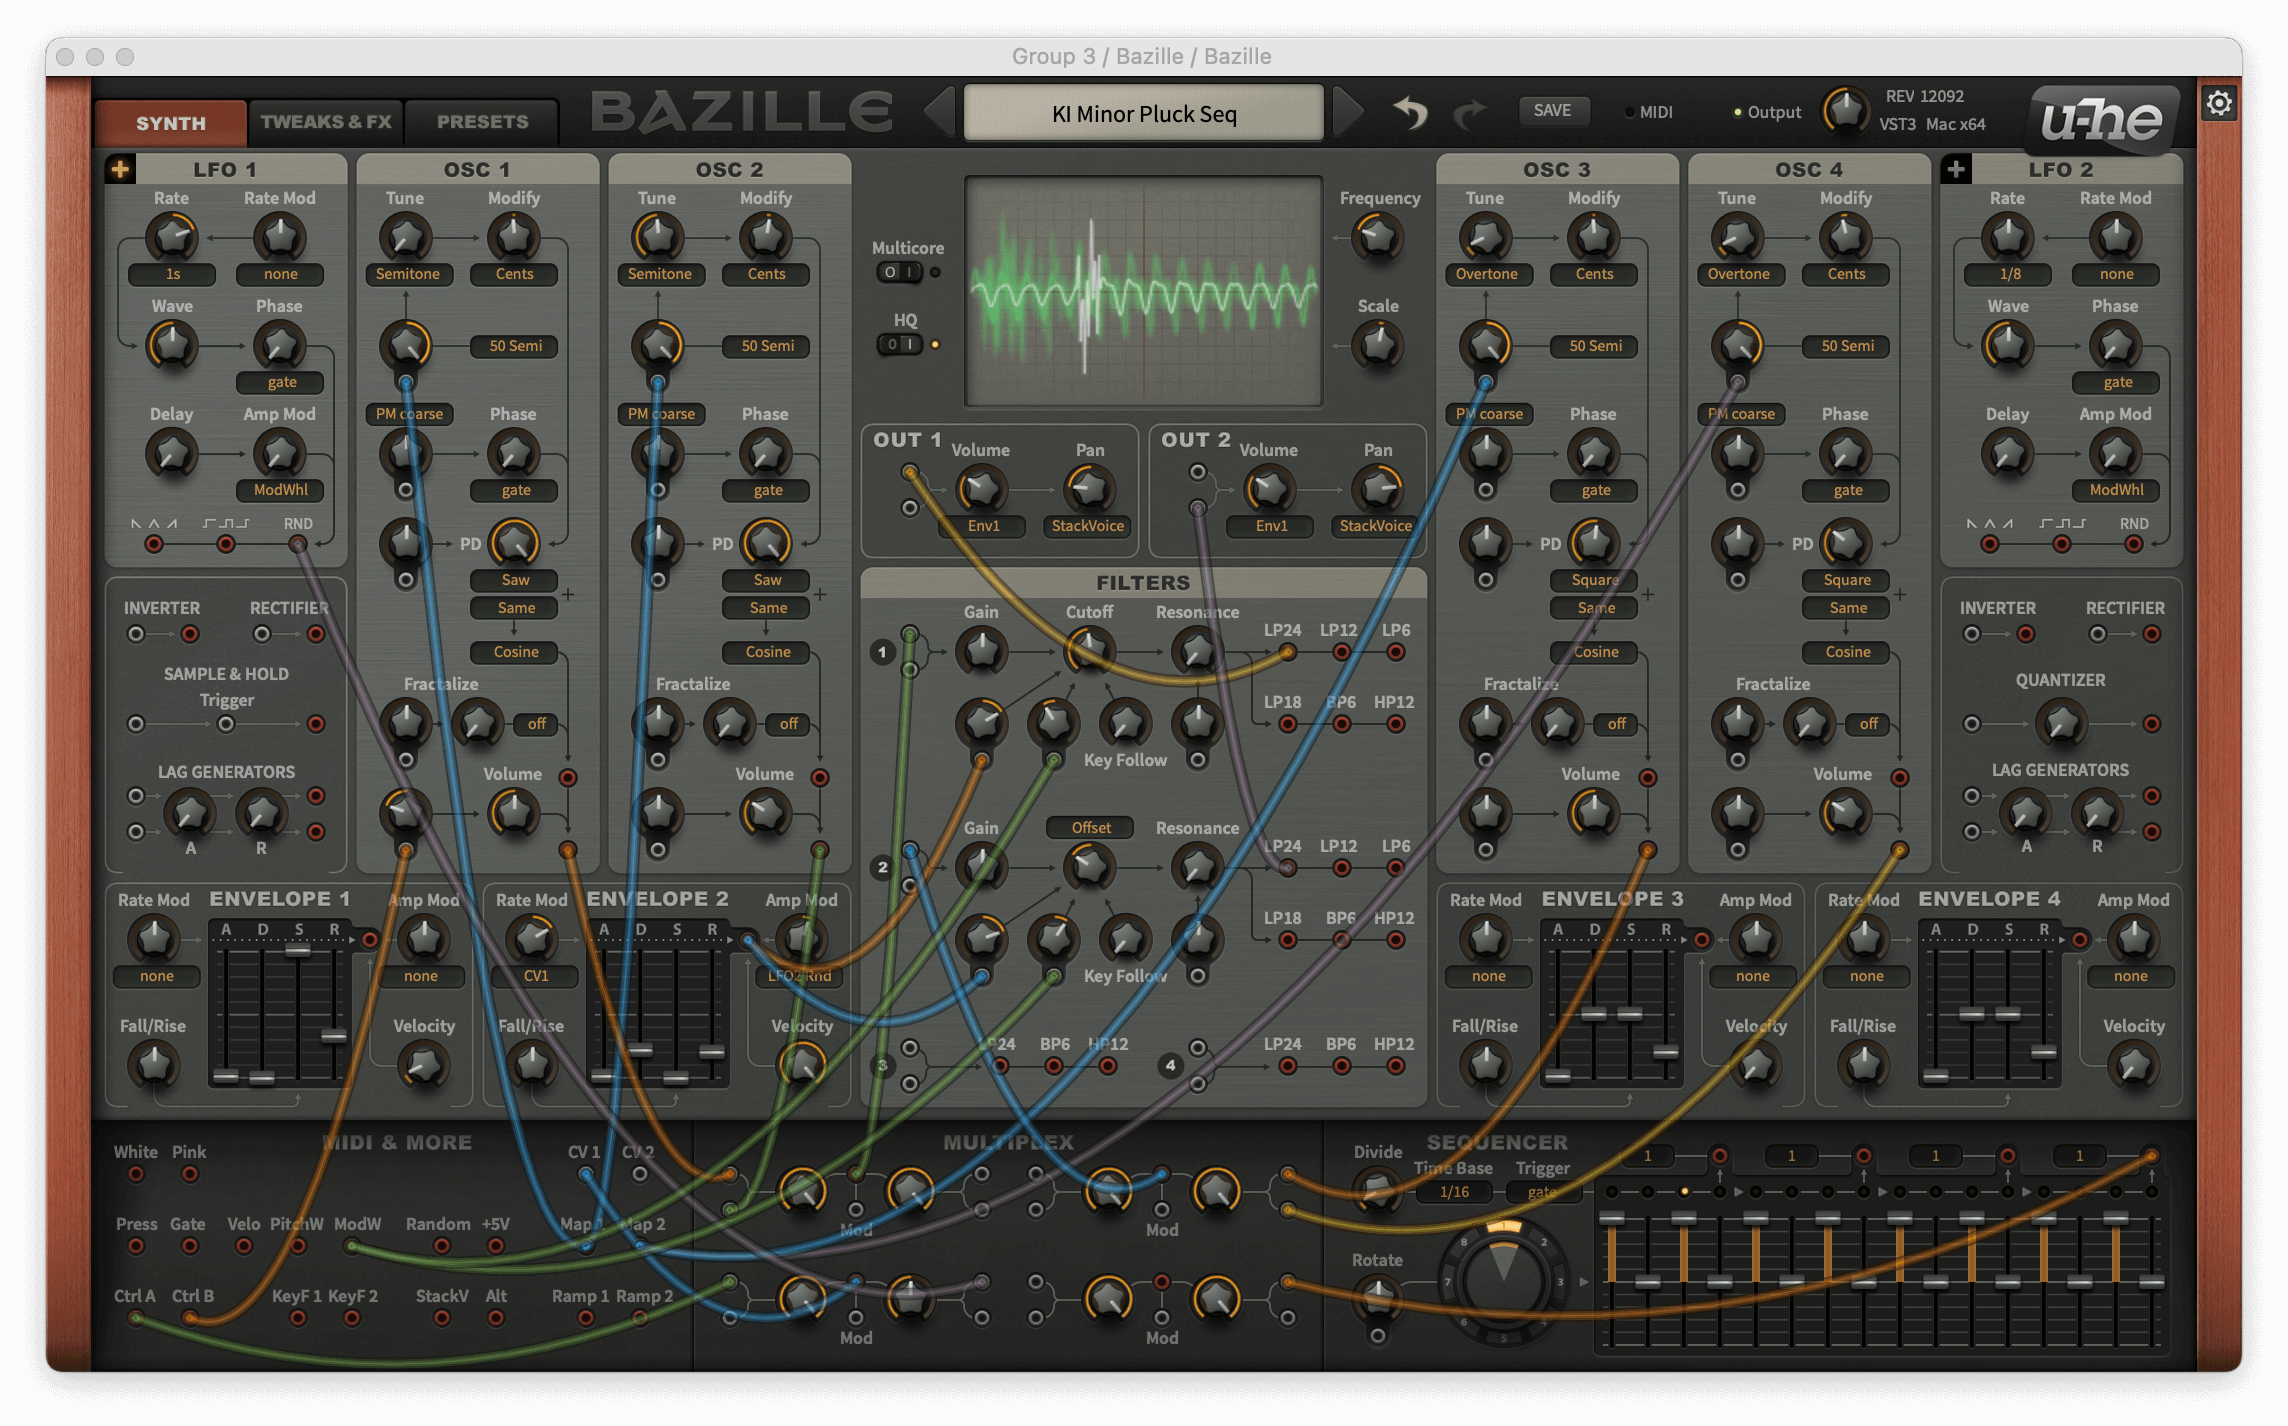Open OSC 1 Semitone tune mode selector
The height and width of the screenshot is (1426, 2288).
pos(407,274)
